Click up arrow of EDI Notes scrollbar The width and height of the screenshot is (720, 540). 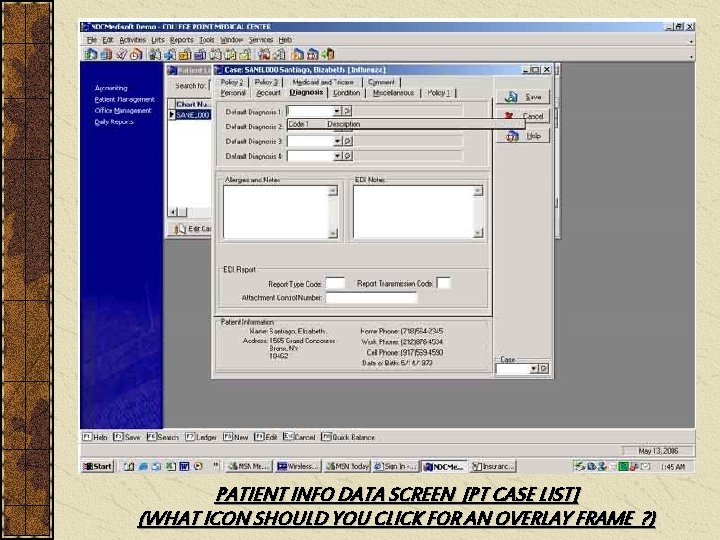478,191
